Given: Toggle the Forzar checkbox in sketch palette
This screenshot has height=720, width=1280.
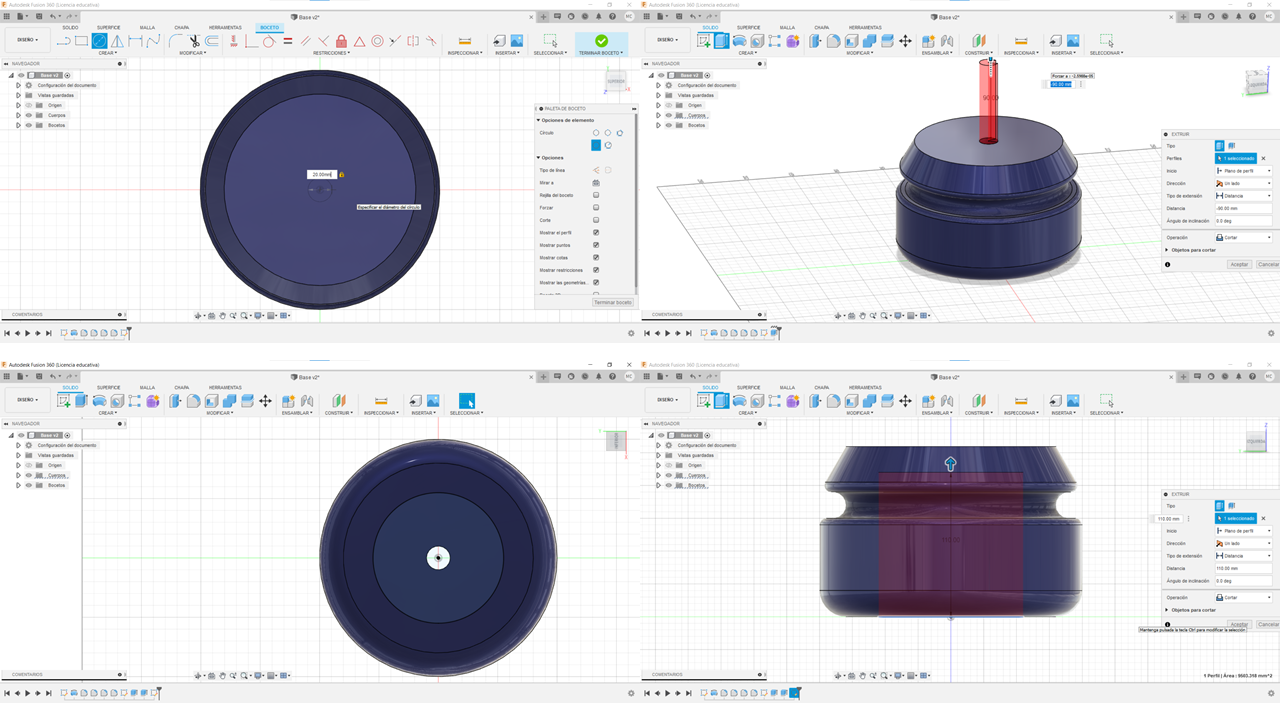Looking at the screenshot, I should click(596, 207).
